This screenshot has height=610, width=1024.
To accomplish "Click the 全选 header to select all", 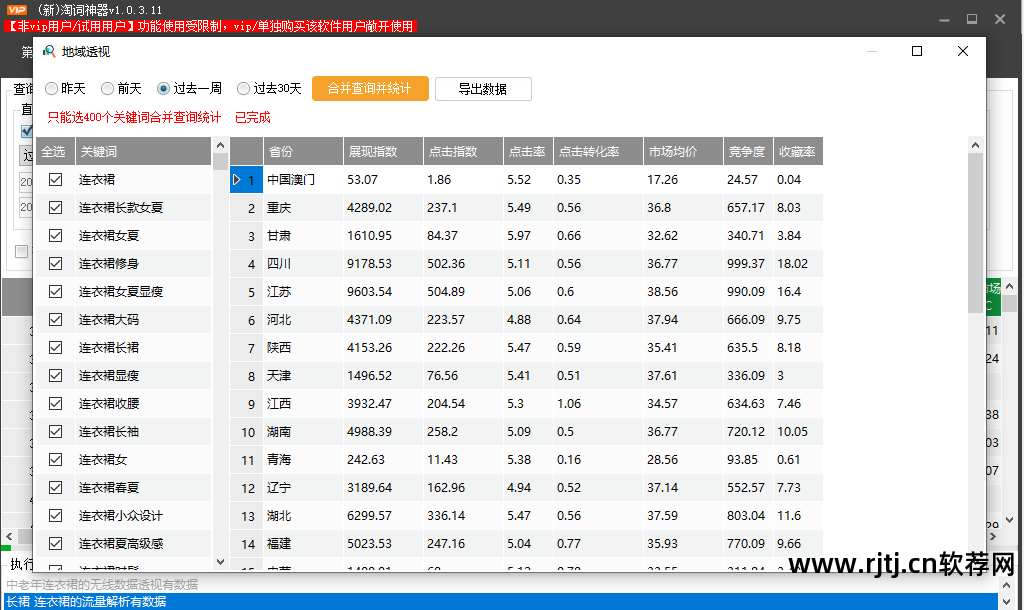I will [52, 152].
